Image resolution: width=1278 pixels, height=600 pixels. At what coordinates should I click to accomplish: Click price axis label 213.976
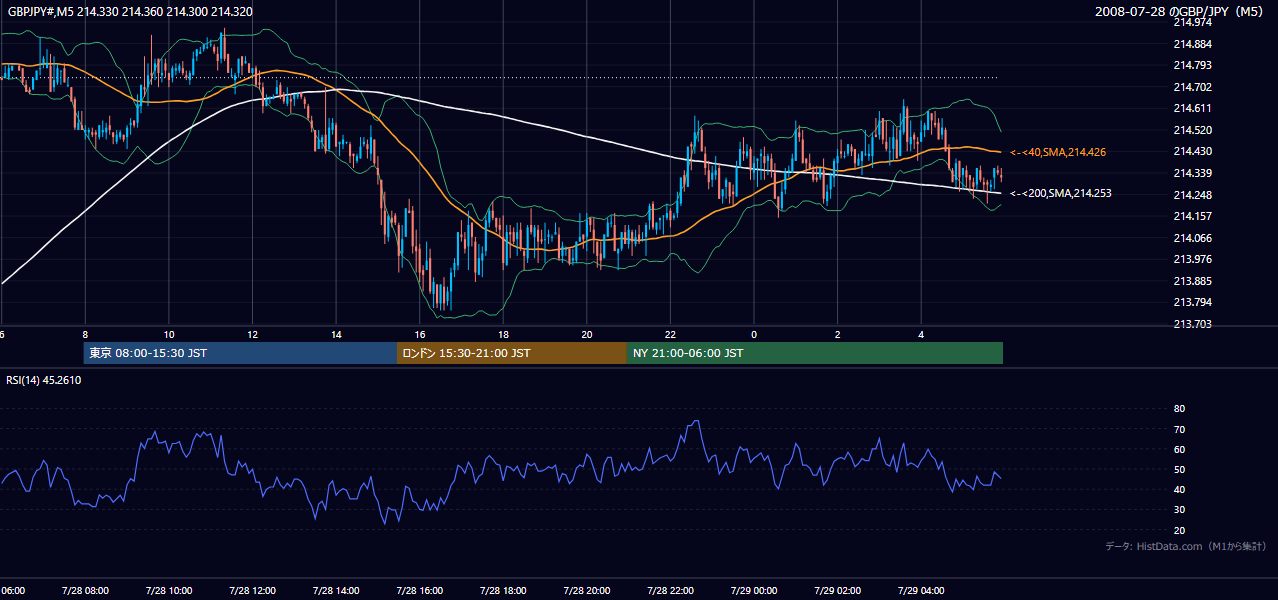pyautogui.click(x=1191, y=259)
